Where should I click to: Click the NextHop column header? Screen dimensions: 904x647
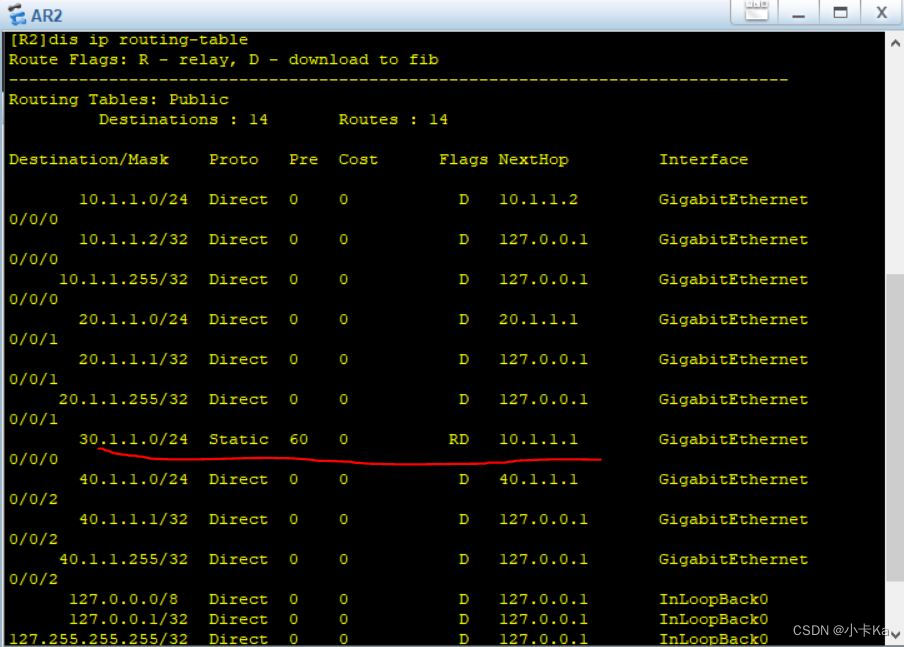[x=533, y=159]
